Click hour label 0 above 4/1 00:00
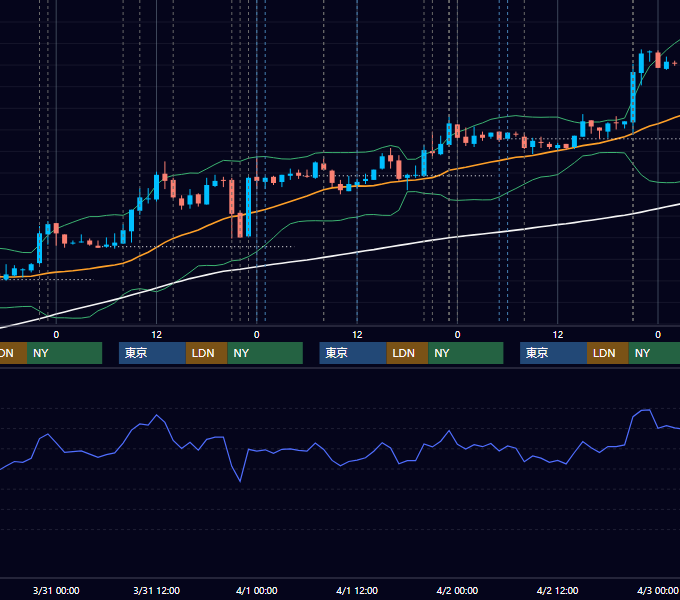Screen dimensions: 680x600 click(x=257, y=335)
